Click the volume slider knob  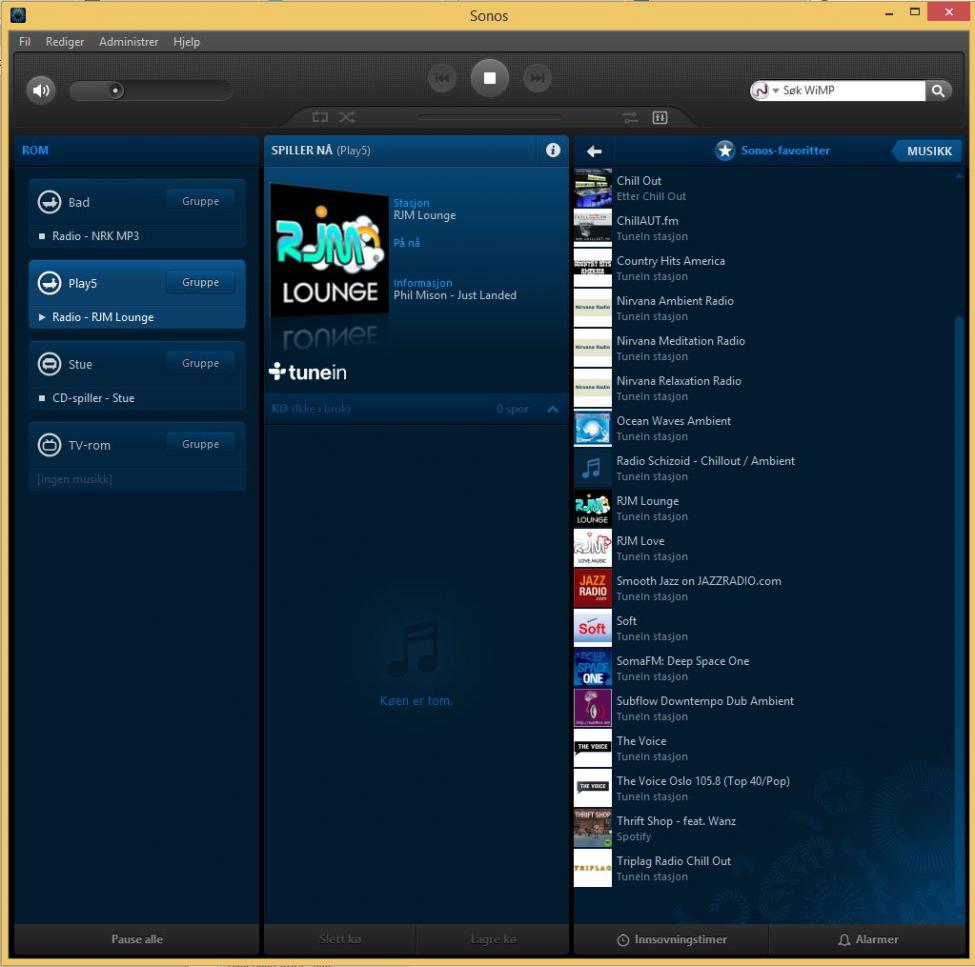pos(115,91)
